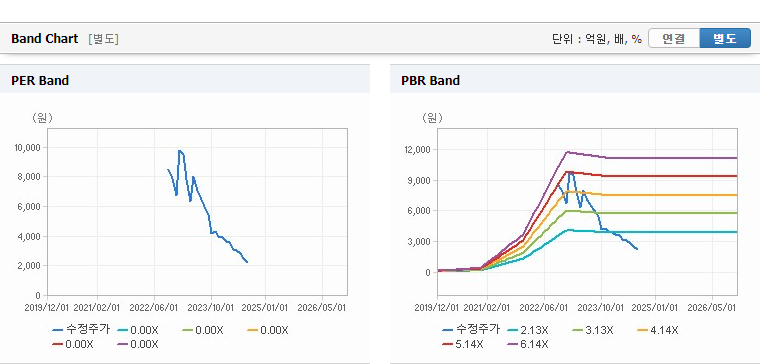This screenshot has width=760, height=364.
Task: Toggle 2.13X series in PBR legend
Action: click(x=527, y=330)
